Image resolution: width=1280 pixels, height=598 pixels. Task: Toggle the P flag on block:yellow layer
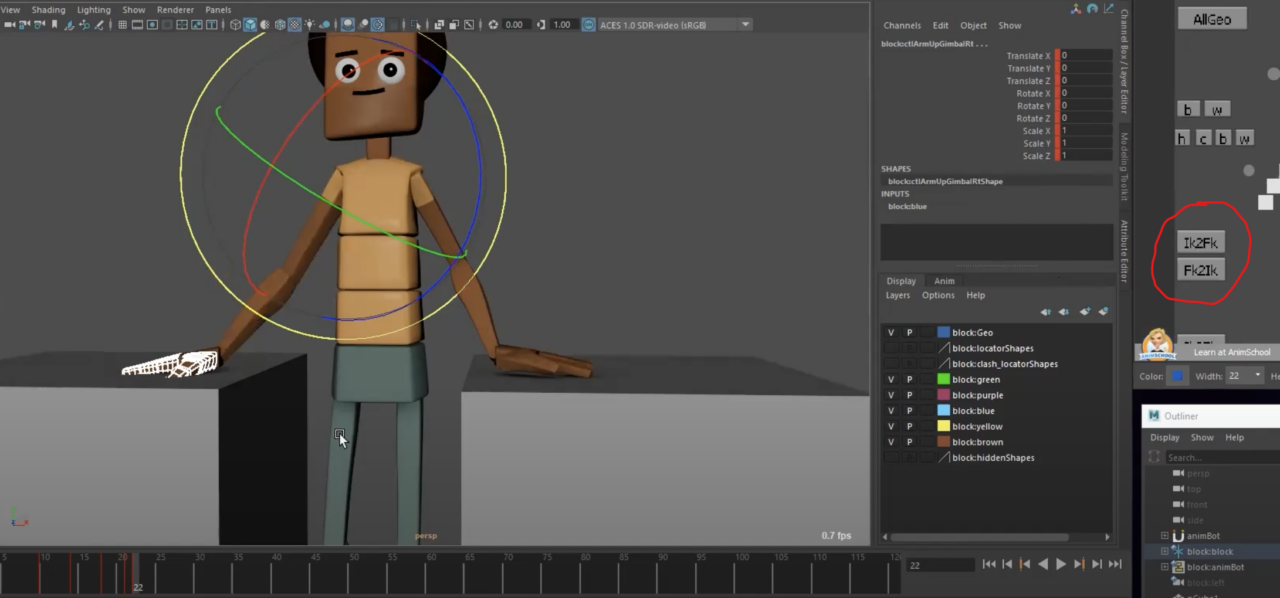pos(909,426)
